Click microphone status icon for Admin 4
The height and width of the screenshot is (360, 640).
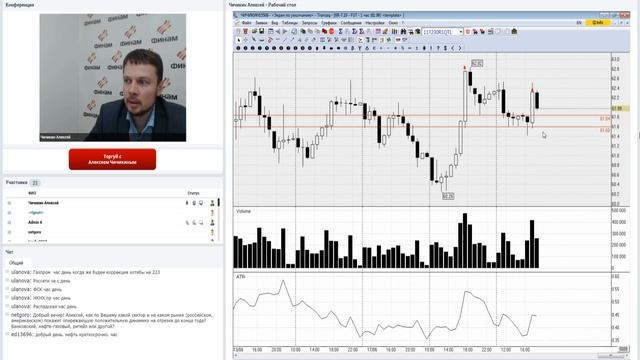(x=187, y=222)
